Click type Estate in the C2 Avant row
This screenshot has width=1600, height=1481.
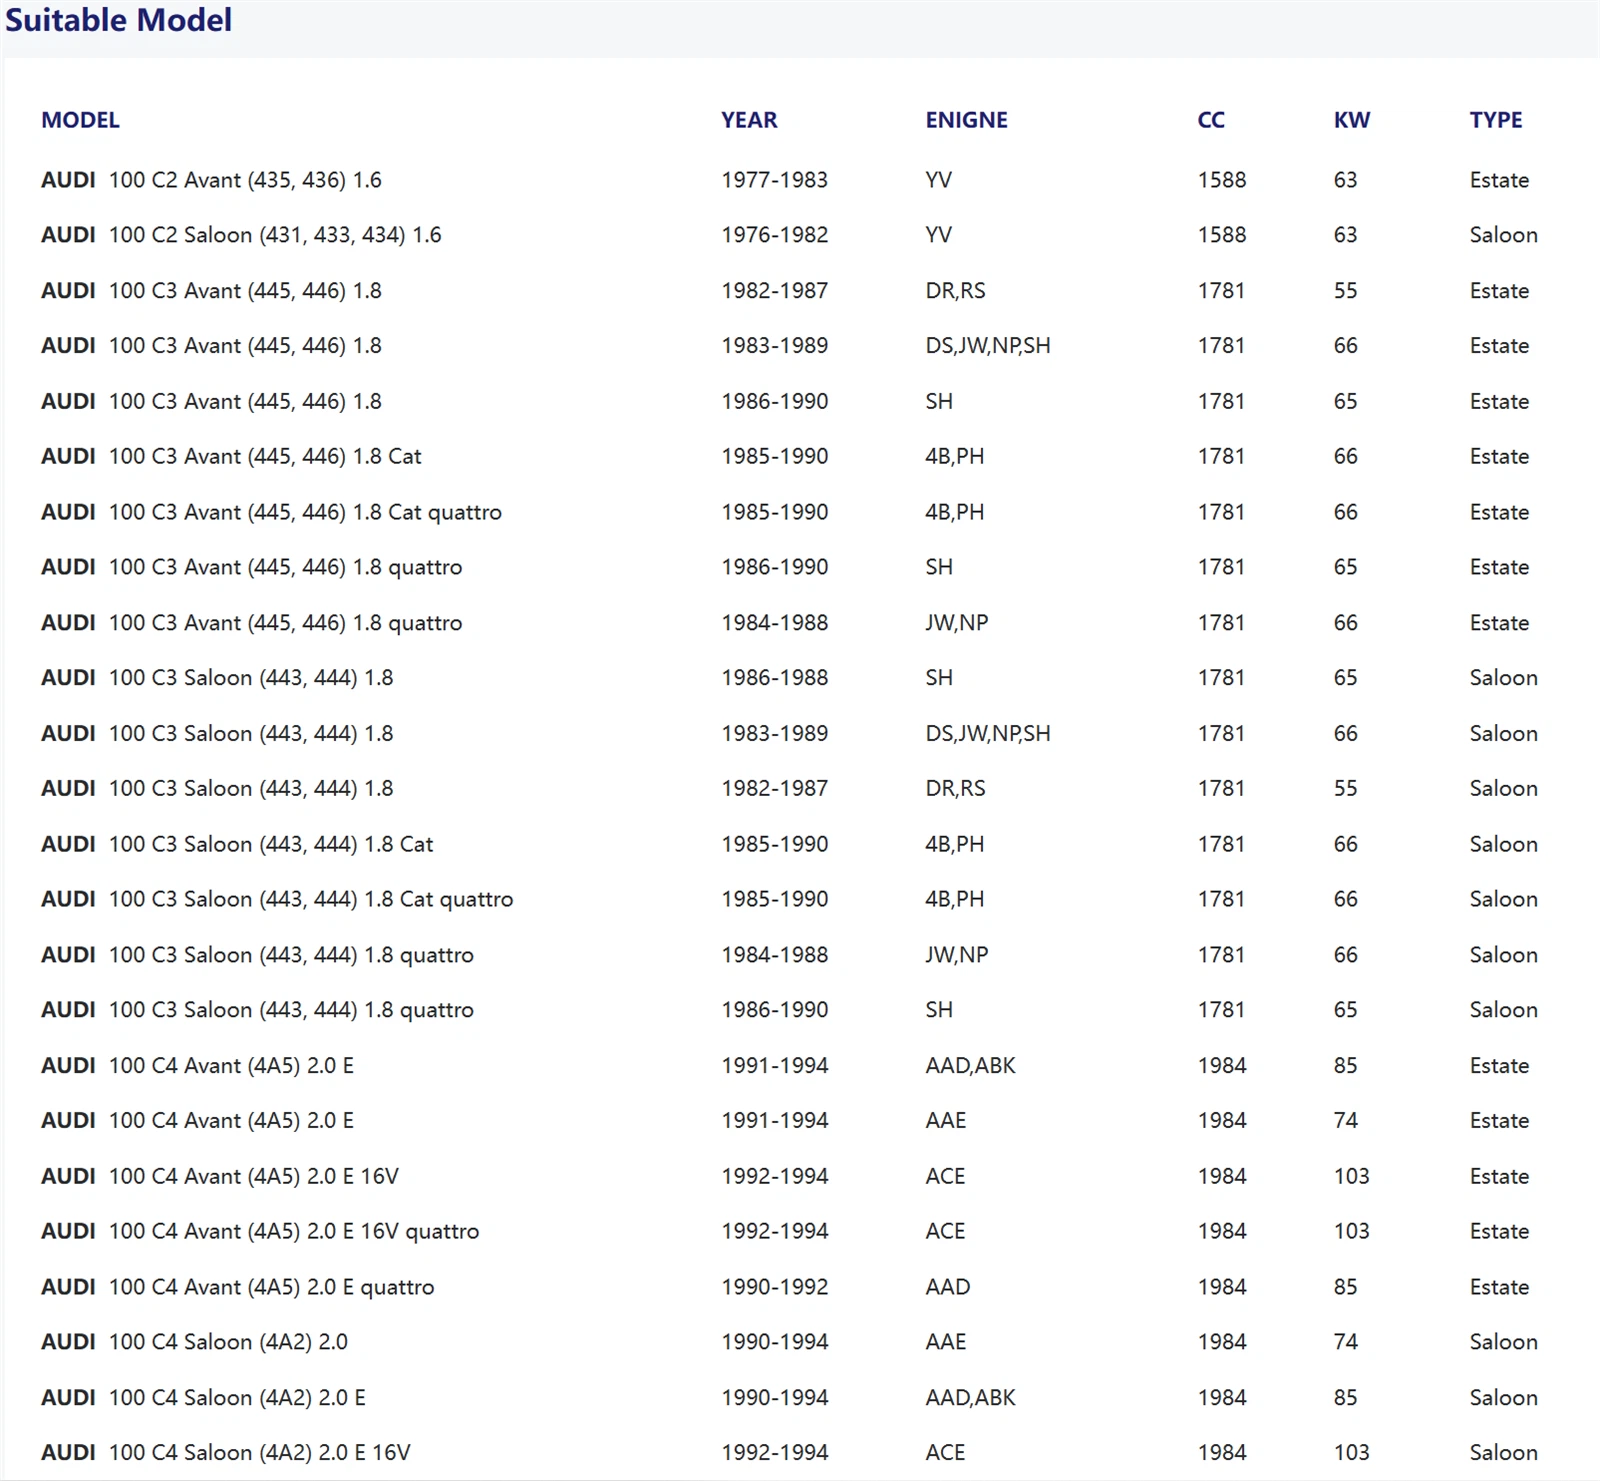(1499, 180)
